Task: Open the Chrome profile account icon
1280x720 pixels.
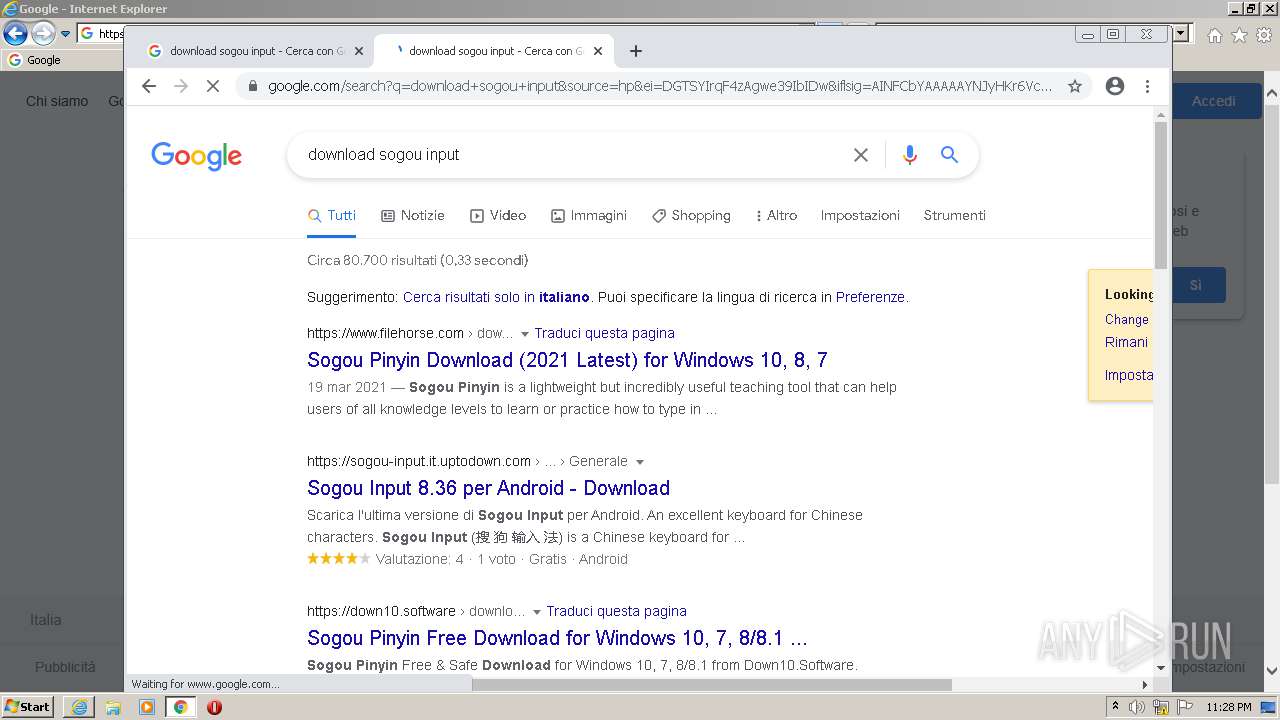Action: click(1115, 86)
